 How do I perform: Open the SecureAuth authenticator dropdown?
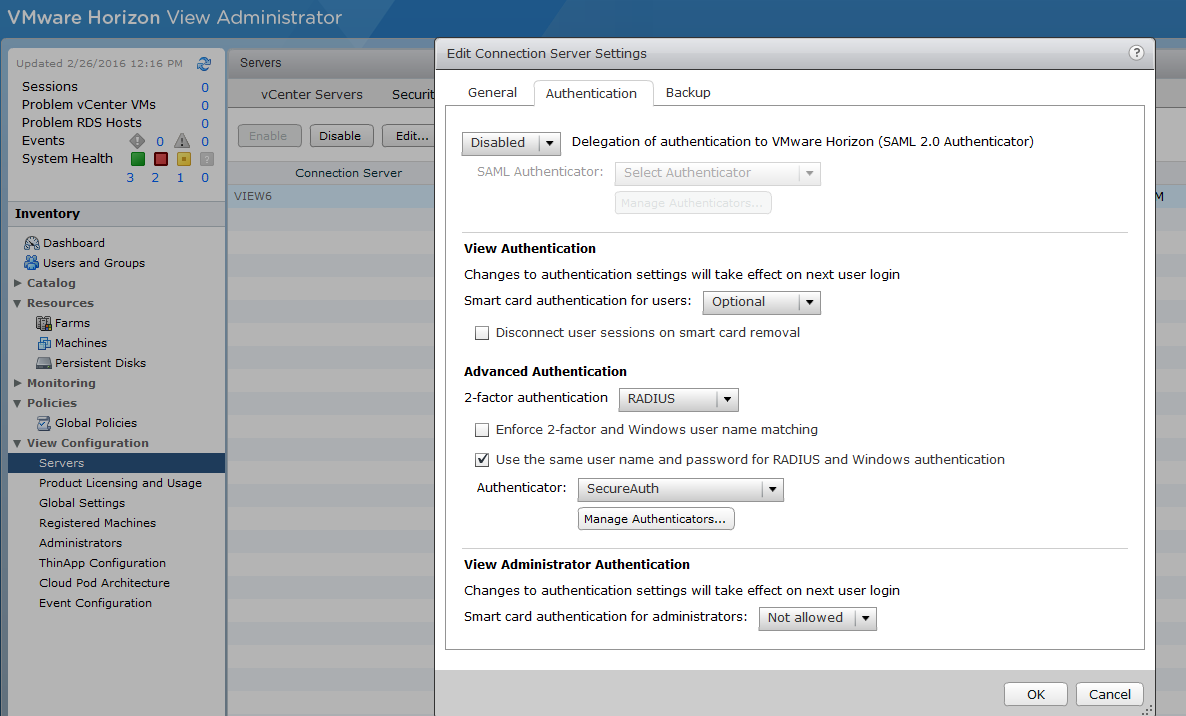680,489
